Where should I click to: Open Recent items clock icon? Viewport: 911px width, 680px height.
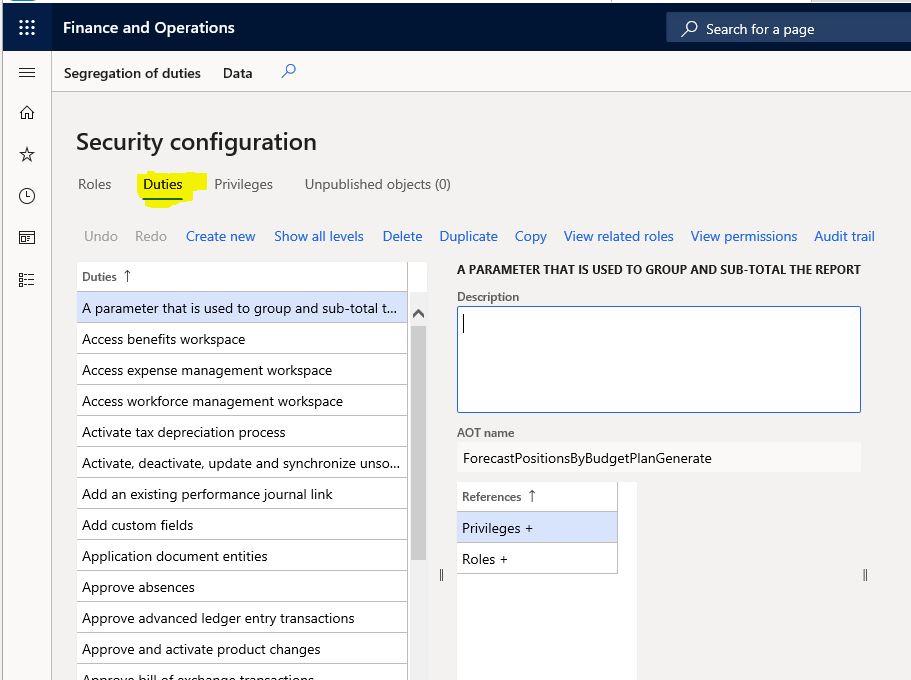pyautogui.click(x=27, y=196)
